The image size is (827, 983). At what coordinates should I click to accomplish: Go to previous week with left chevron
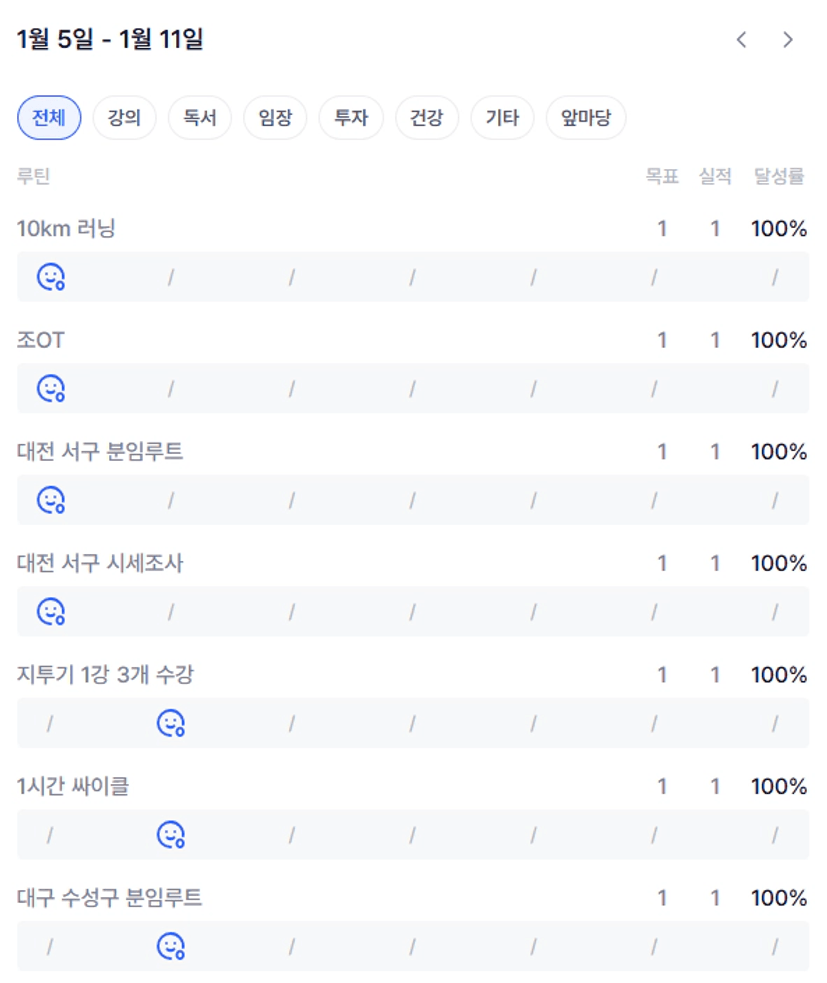(x=741, y=40)
